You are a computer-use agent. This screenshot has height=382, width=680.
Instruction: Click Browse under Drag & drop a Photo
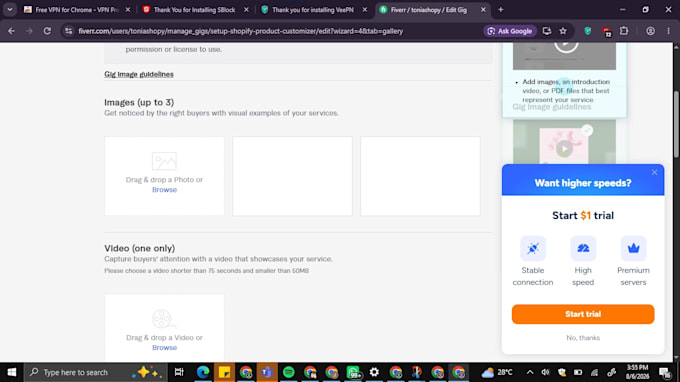click(x=164, y=189)
